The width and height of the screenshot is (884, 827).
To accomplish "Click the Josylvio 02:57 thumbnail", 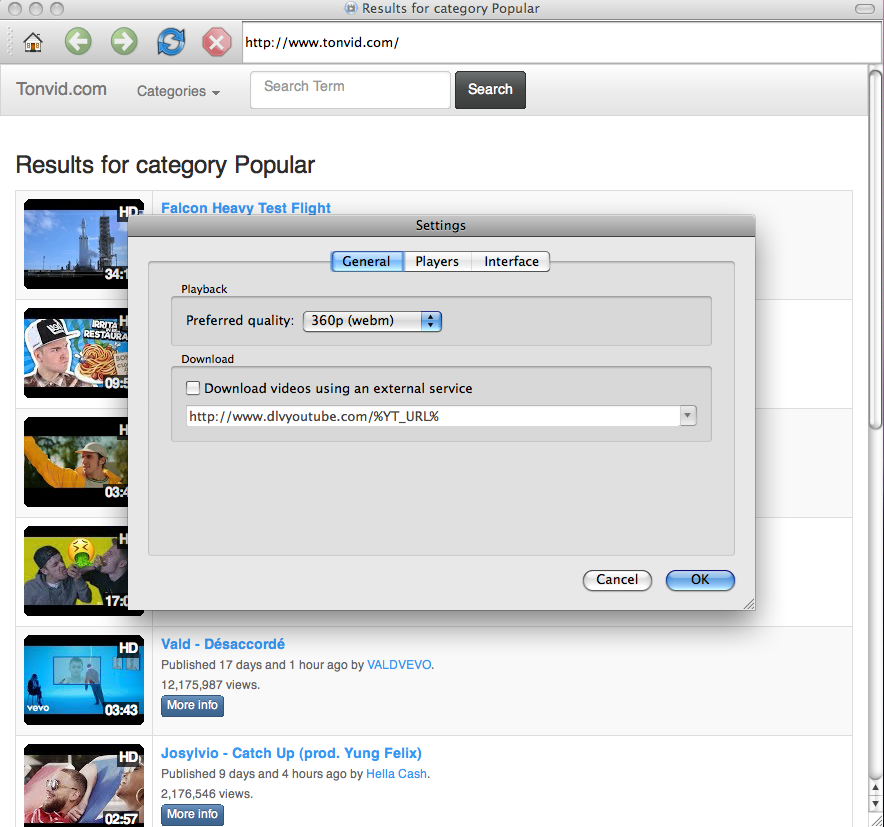I will tap(84, 785).
